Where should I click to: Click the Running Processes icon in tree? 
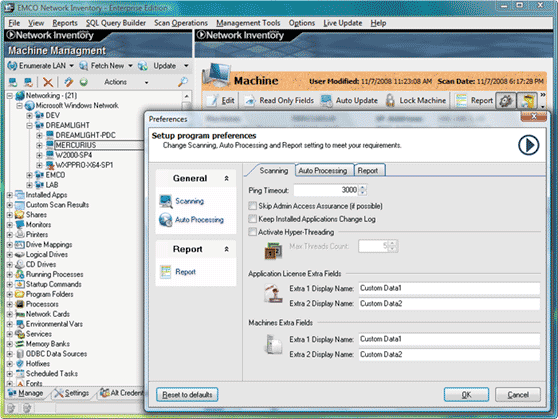tap(20, 274)
